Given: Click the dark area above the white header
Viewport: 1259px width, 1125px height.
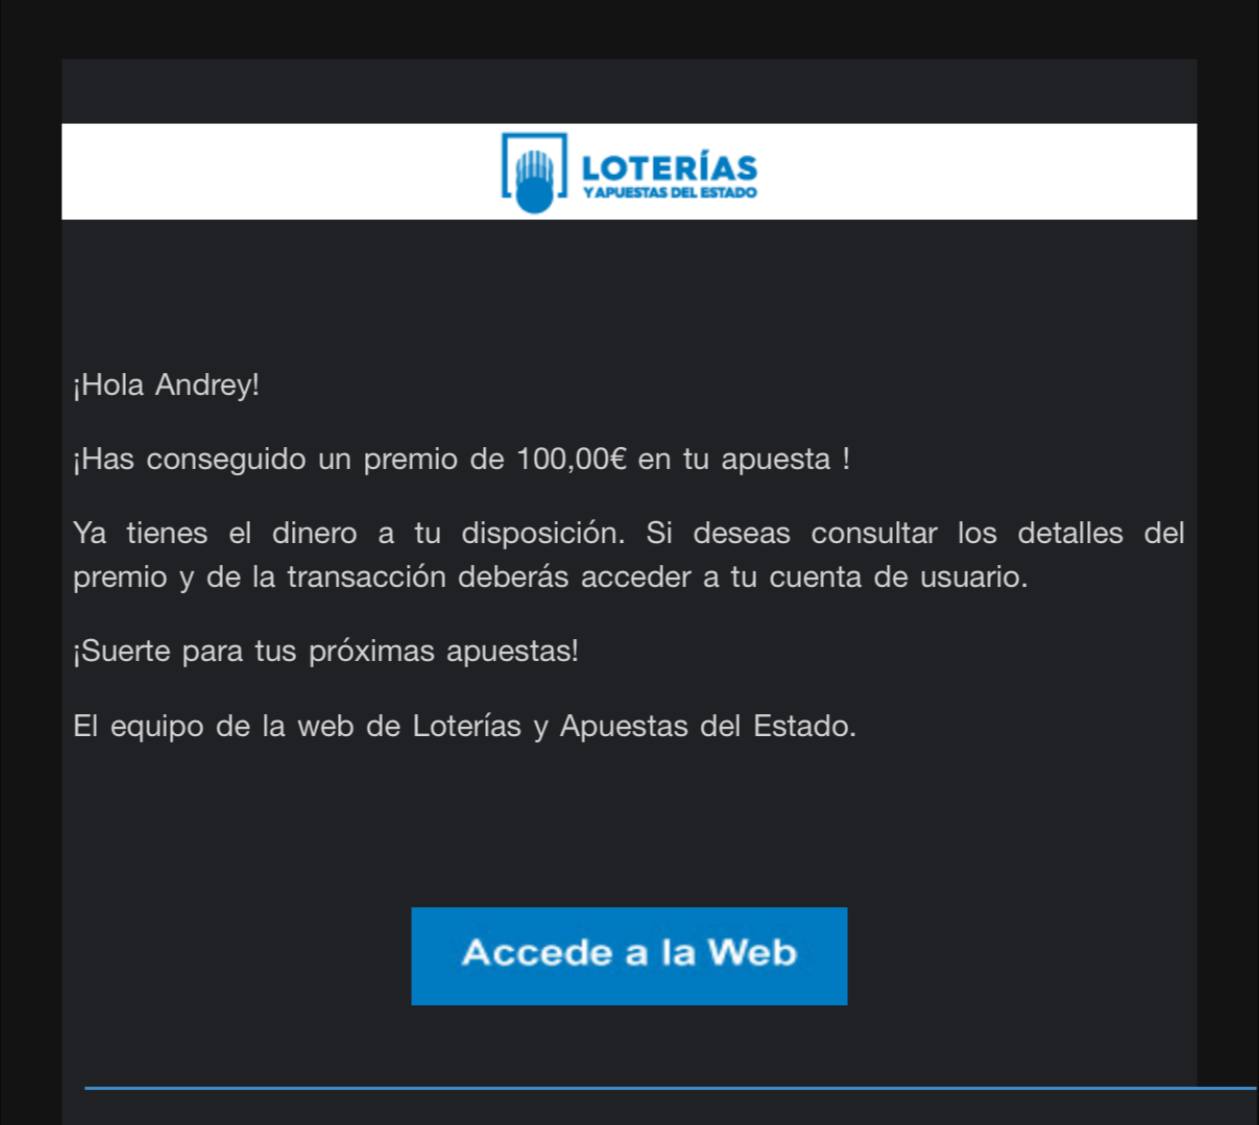Looking at the screenshot, I should click(x=629, y=91).
